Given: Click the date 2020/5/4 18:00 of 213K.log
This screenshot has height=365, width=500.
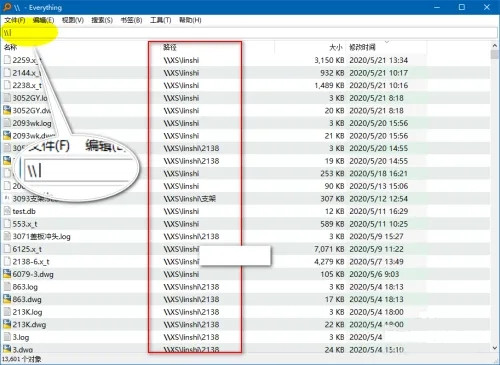Looking at the screenshot, I should pyautogui.click(x=376, y=312).
